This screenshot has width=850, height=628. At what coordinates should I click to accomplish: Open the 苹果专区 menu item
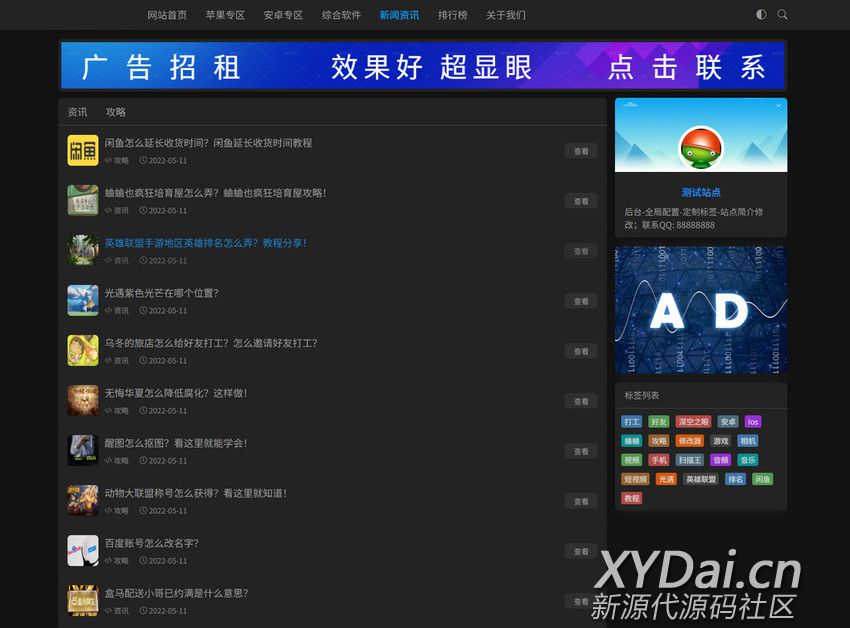[x=225, y=15]
